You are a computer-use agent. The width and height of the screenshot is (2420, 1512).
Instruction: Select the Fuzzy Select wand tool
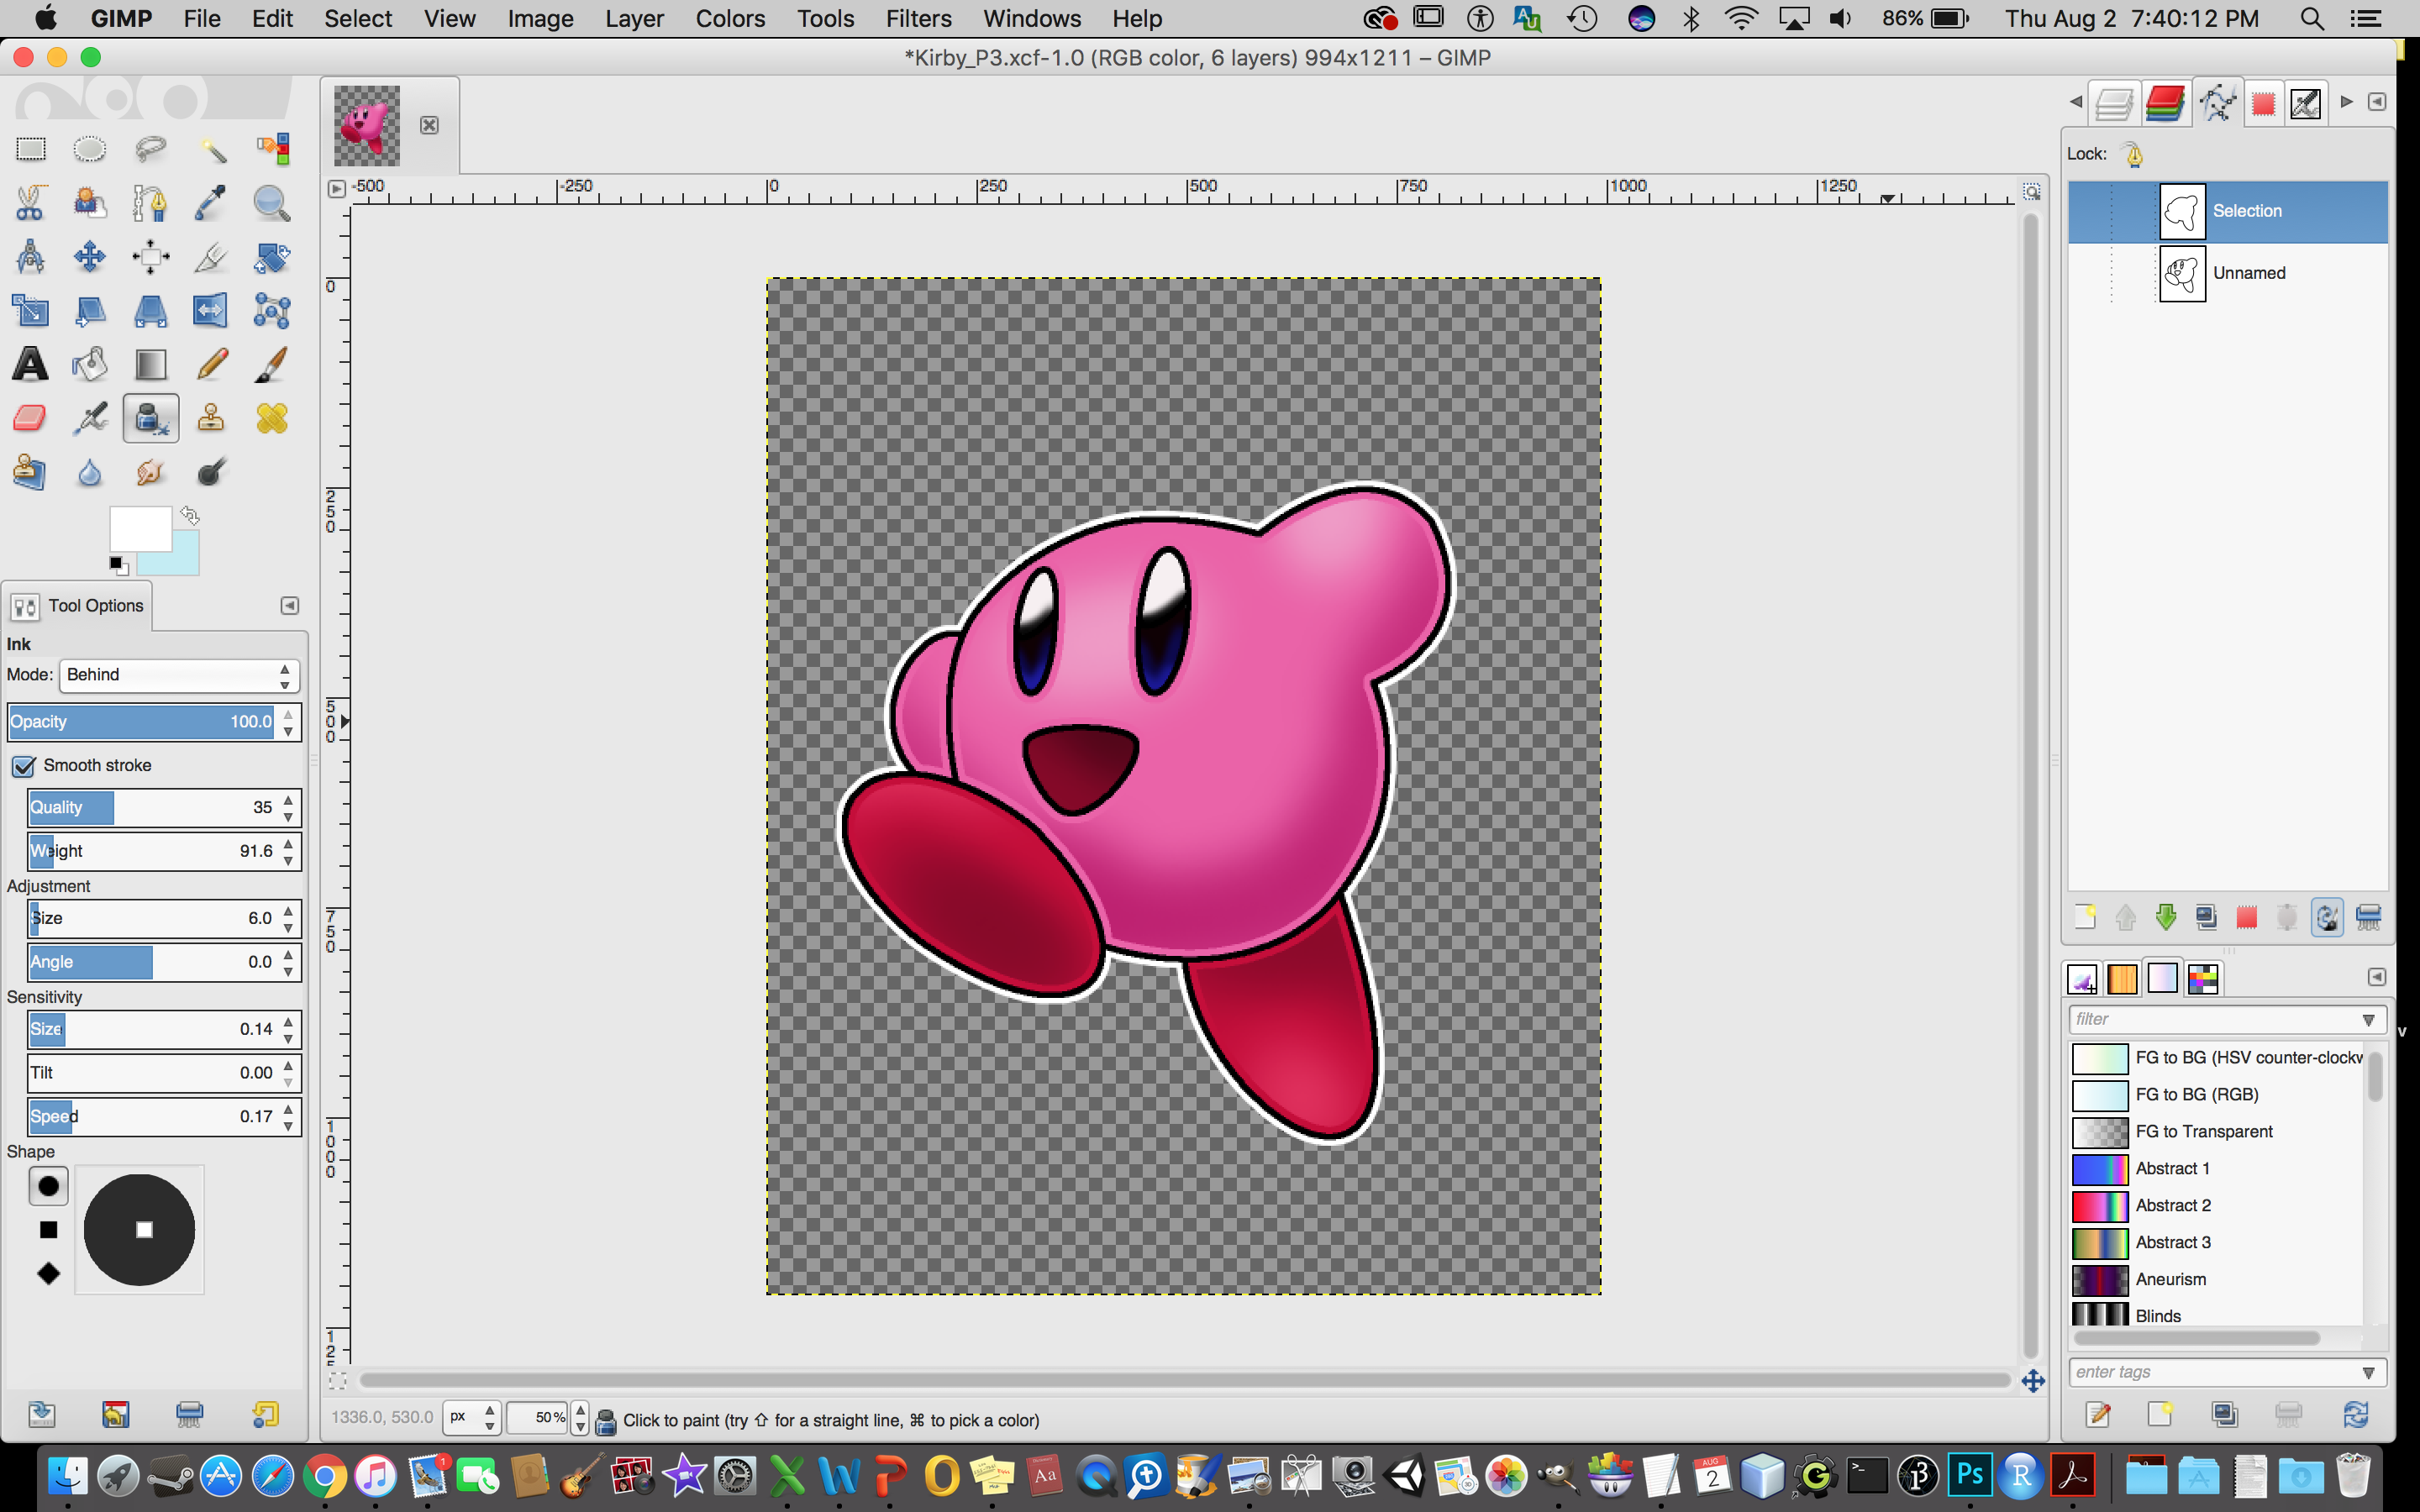pos(211,149)
